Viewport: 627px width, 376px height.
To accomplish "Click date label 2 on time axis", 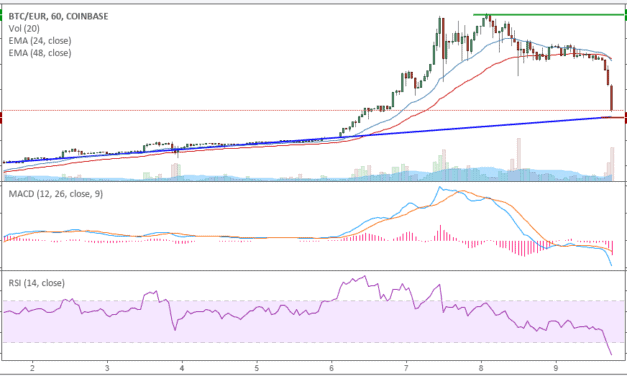I will pyautogui.click(x=32, y=368).
